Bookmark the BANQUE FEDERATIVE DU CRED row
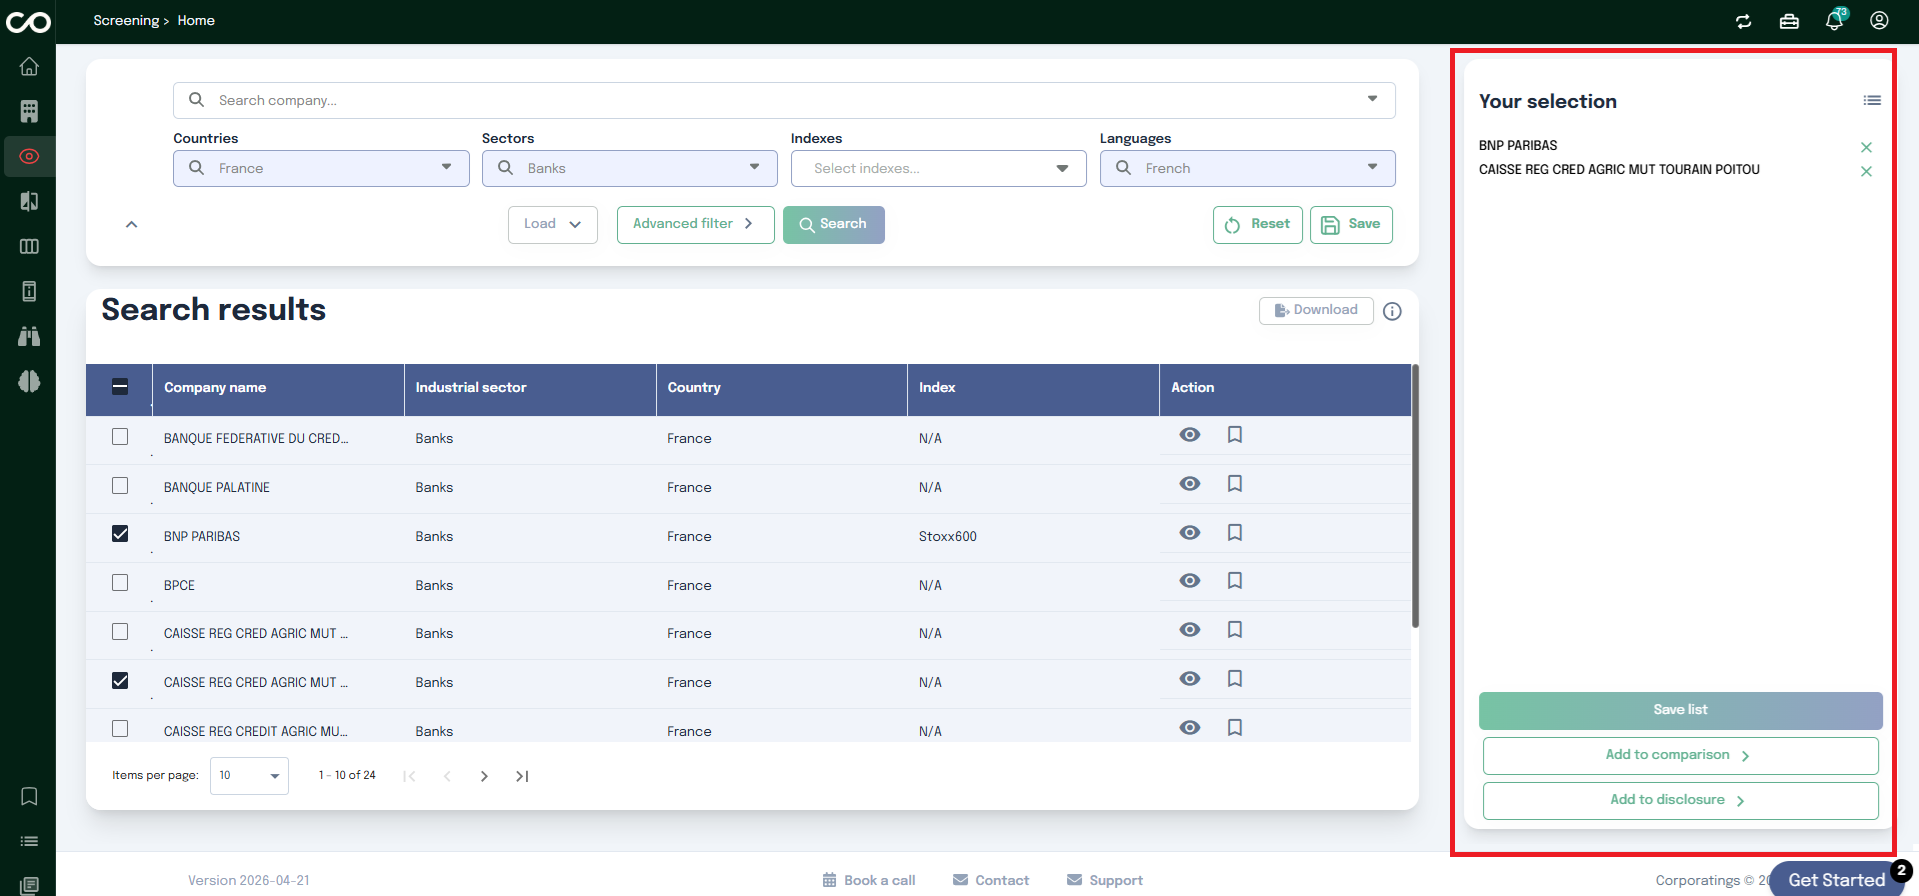This screenshot has height=896, width=1919. pos(1235,435)
